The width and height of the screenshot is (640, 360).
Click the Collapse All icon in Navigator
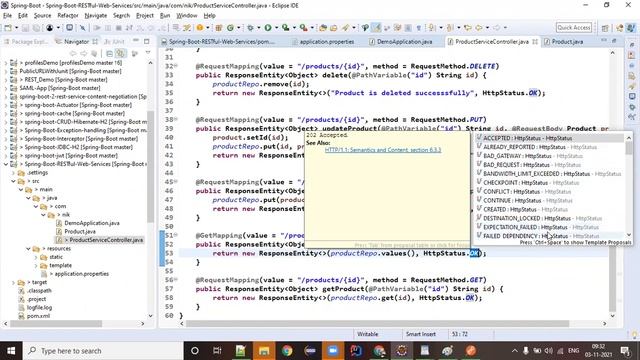point(109,53)
